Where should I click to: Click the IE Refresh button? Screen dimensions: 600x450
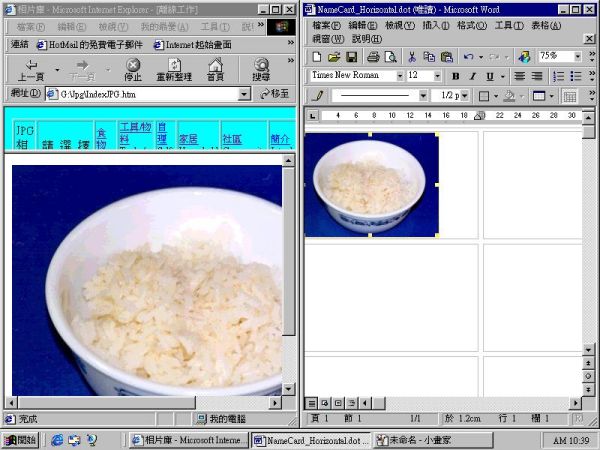click(174, 69)
